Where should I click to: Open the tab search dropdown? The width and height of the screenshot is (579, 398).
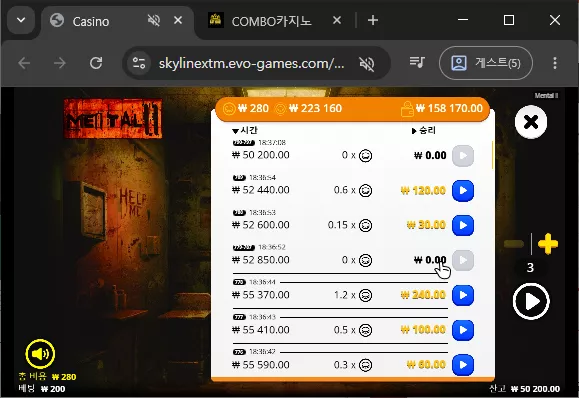tap(21, 20)
